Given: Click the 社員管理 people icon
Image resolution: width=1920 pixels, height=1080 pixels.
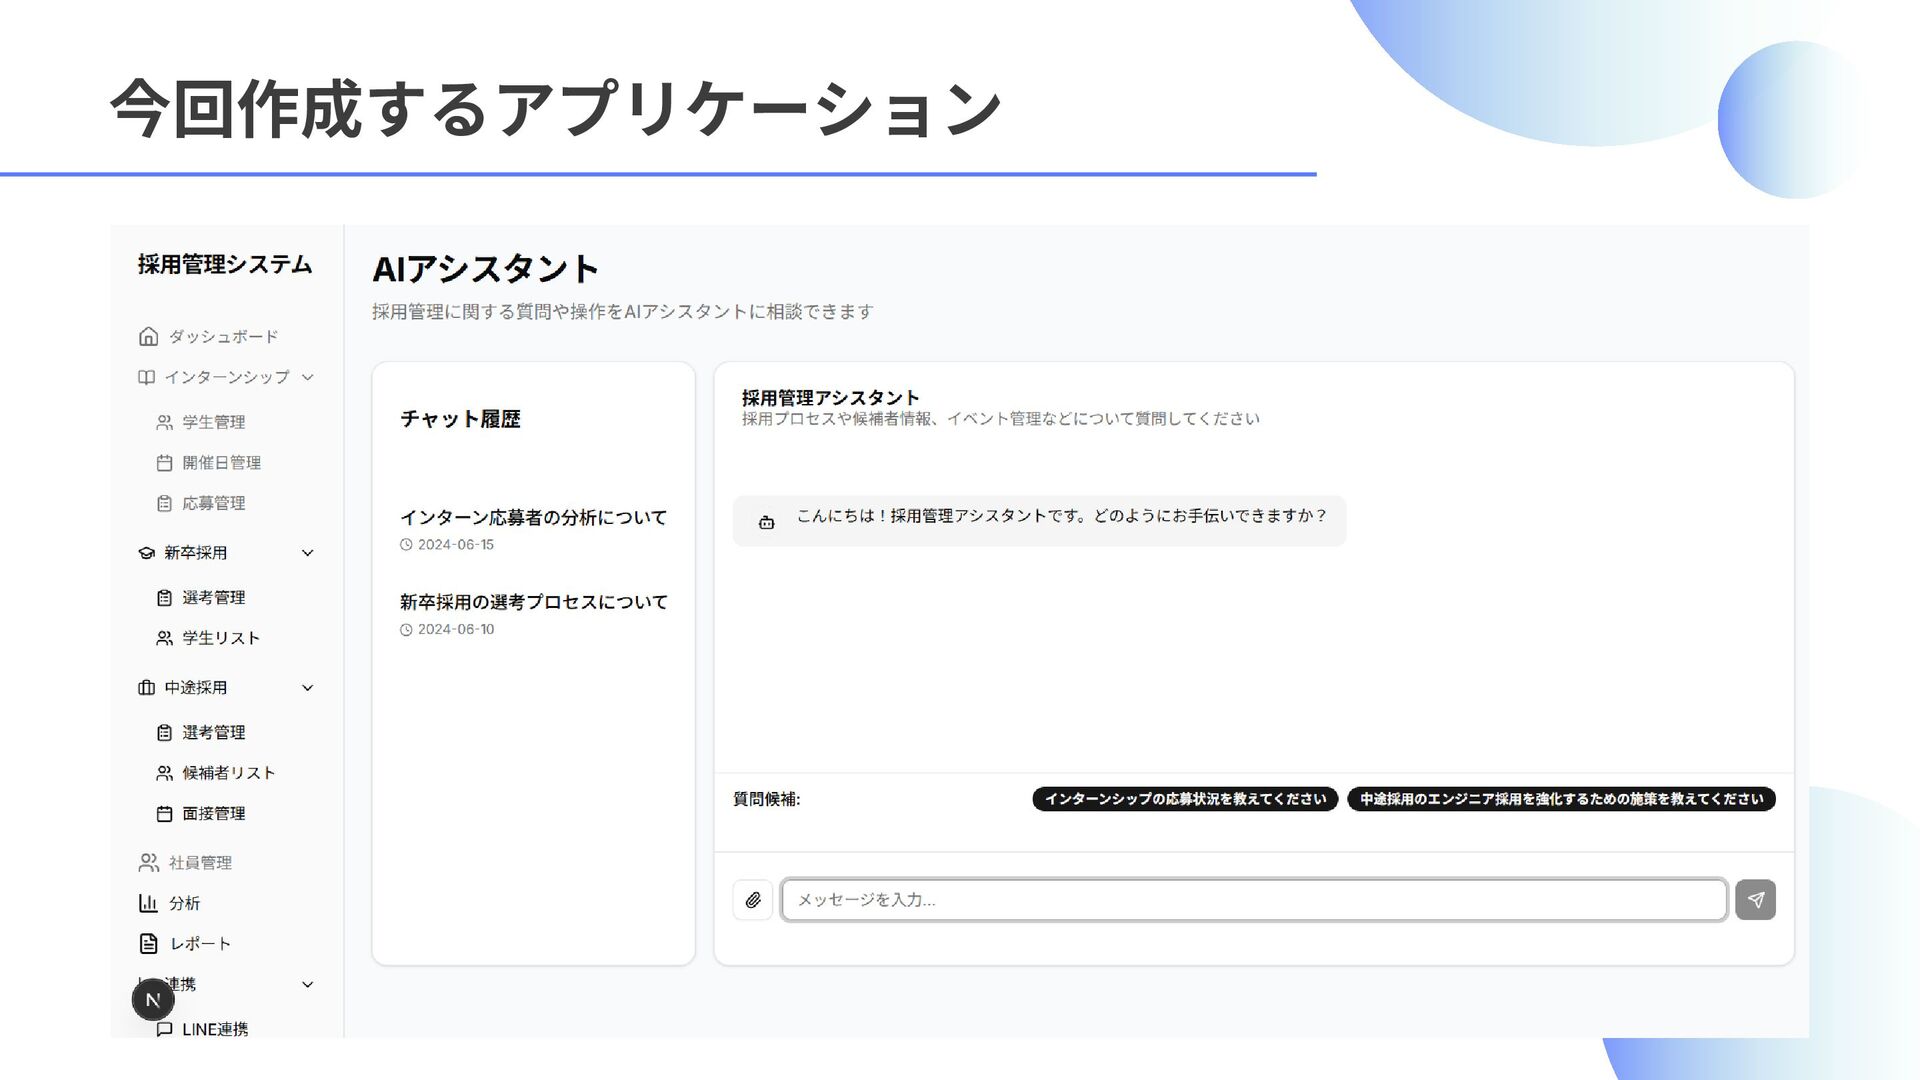Looking at the screenshot, I should click(x=148, y=862).
